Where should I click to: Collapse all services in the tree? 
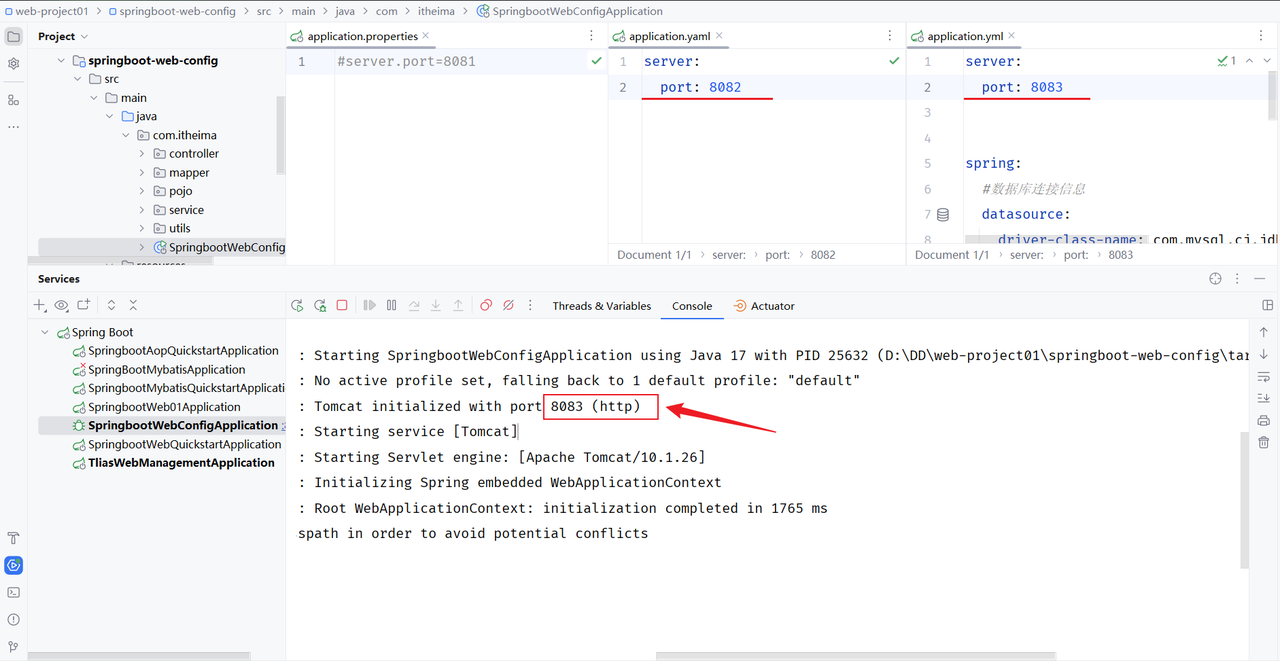point(133,305)
